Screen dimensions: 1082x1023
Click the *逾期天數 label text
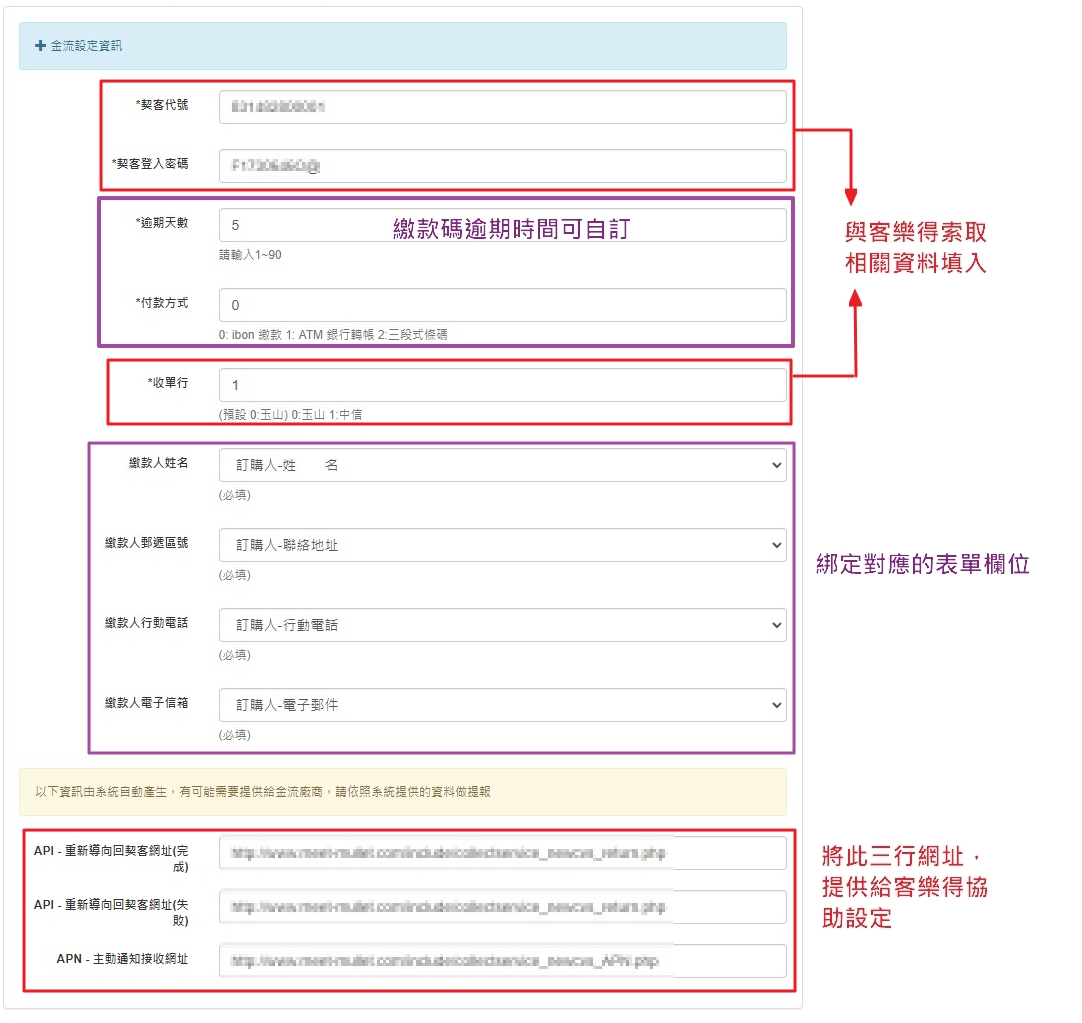click(161, 223)
